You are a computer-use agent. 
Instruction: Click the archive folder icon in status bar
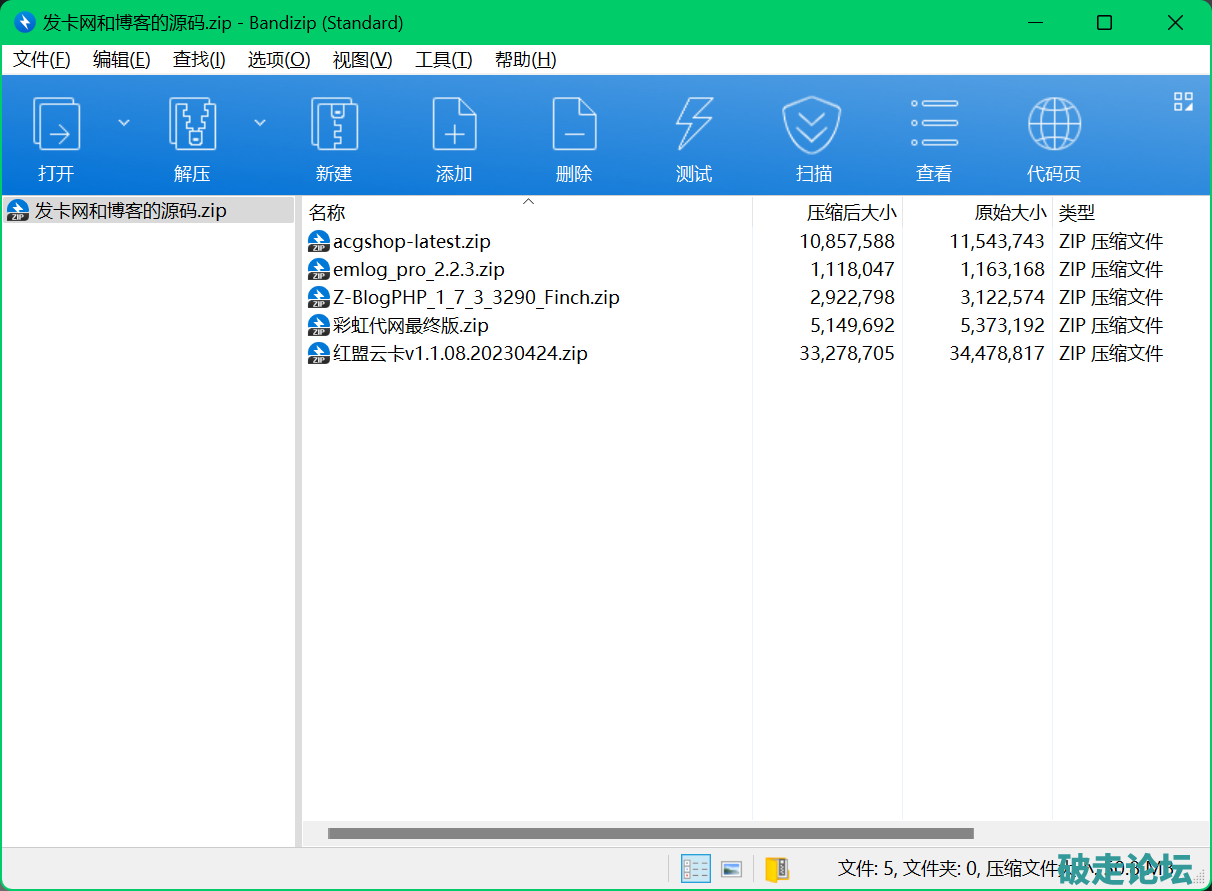pyautogui.click(x=777, y=869)
